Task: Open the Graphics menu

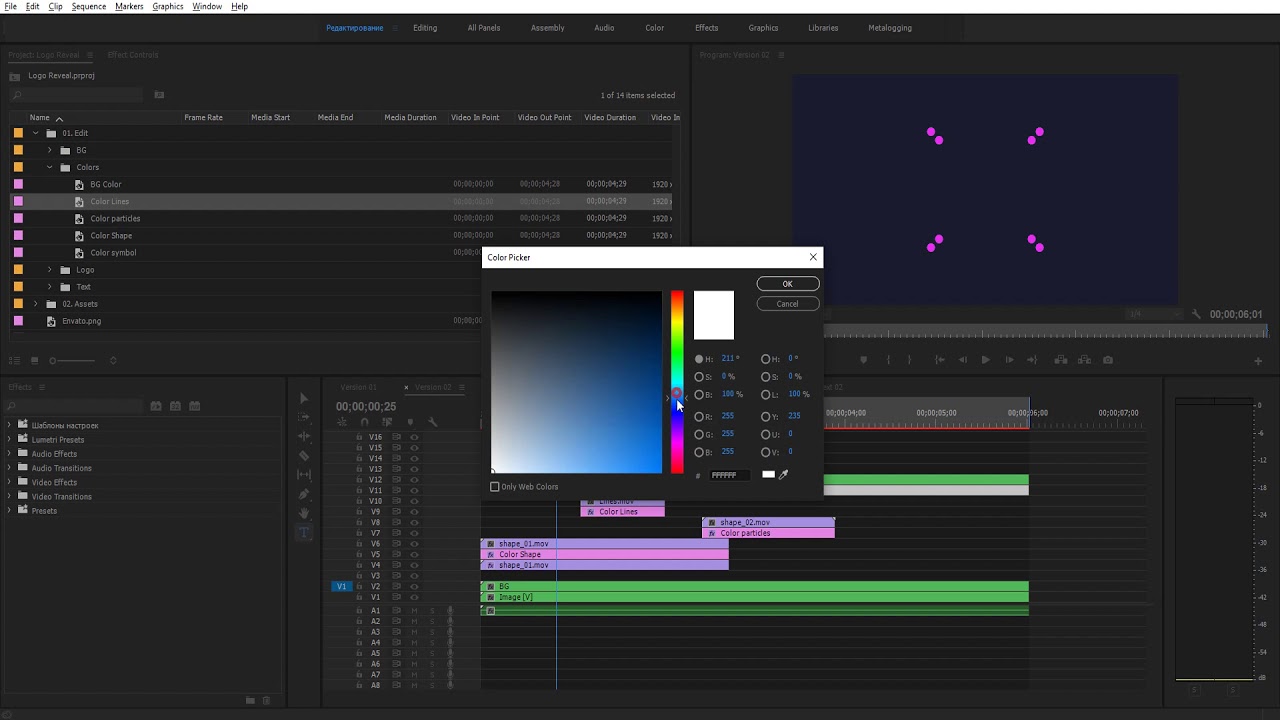Action: (168, 6)
